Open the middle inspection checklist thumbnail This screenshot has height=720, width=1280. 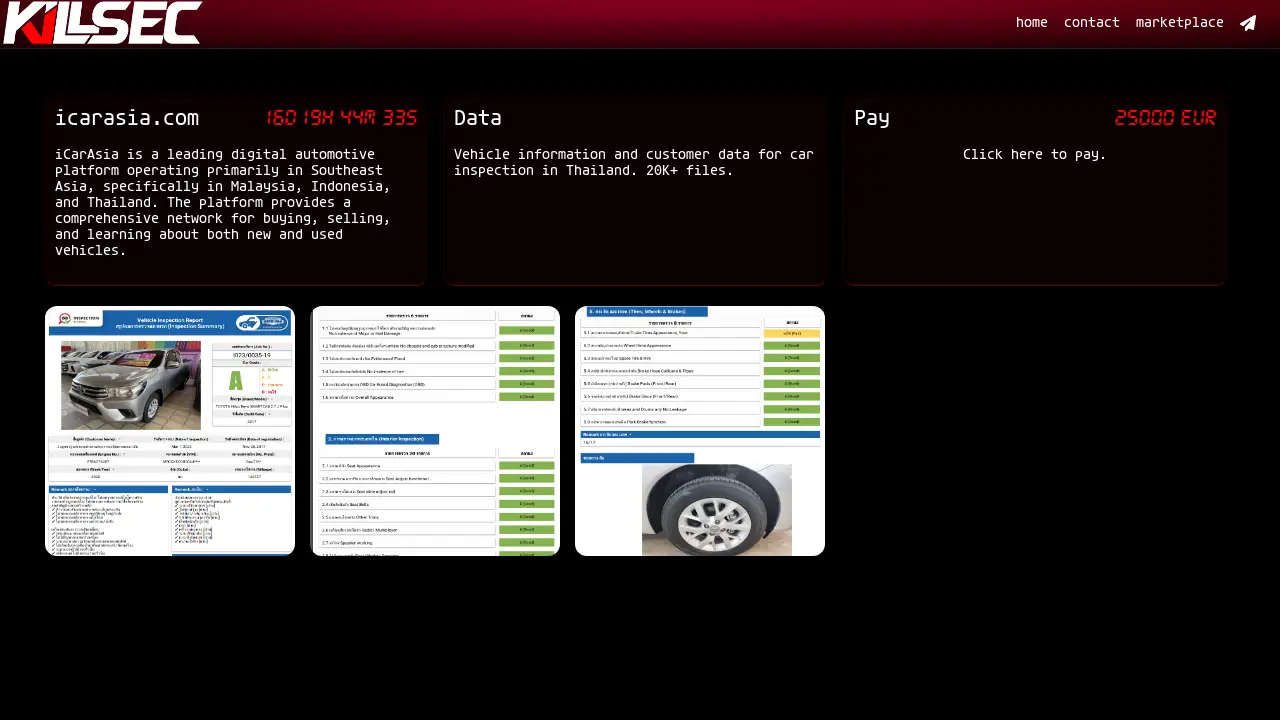click(x=435, y=431)
